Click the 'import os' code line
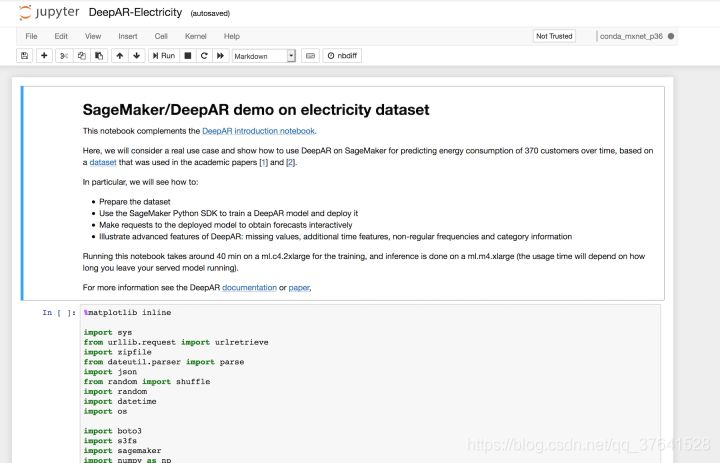The height and width of the screenshot is (463, 720). (x=105, y=411)
